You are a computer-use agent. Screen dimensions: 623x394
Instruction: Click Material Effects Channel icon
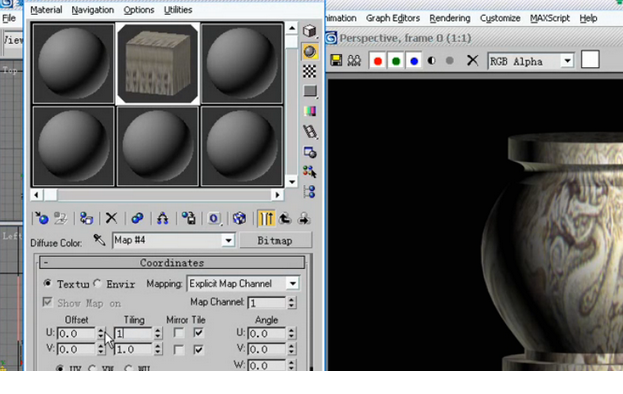(x=214, y=218)
